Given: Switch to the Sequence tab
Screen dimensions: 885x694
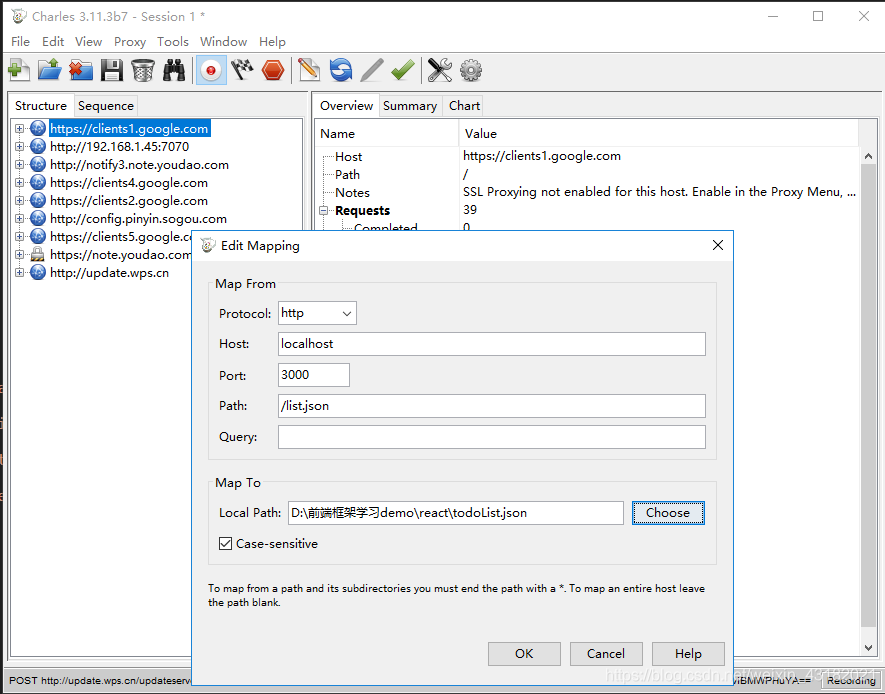Looking at the screenshot, I should coord(106,106).
